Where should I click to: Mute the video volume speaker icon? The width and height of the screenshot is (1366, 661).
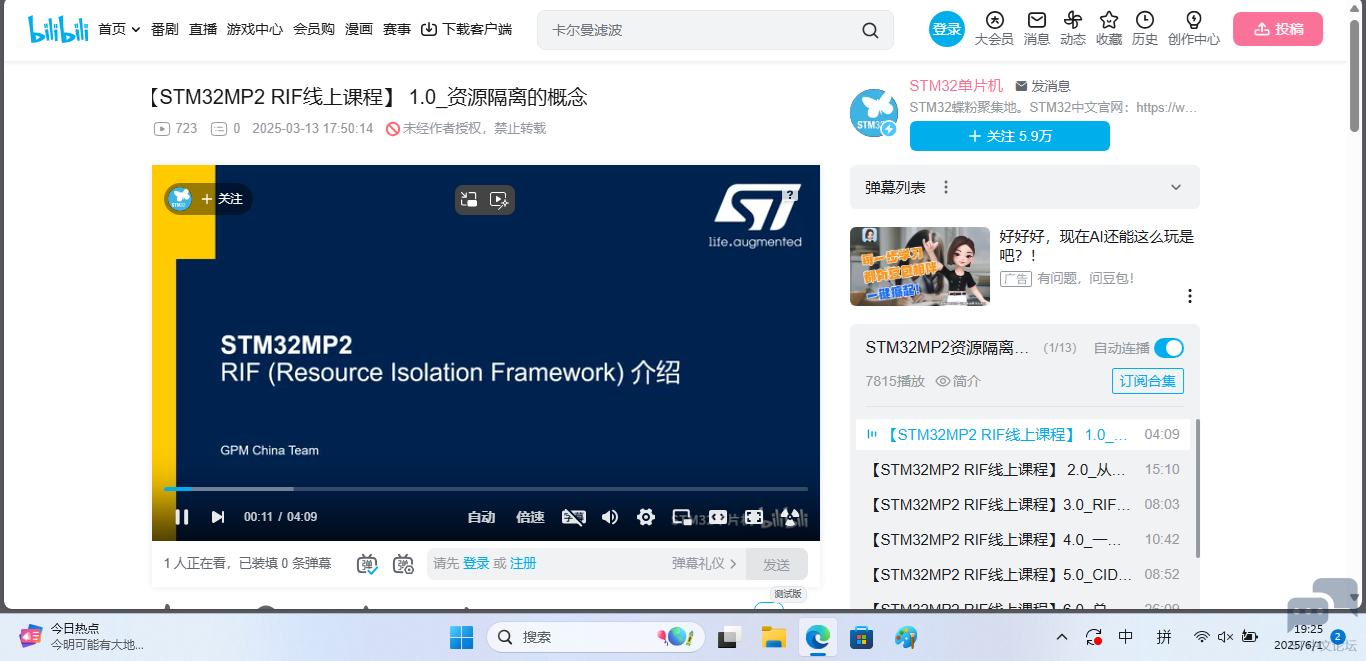tap(610, 517)
